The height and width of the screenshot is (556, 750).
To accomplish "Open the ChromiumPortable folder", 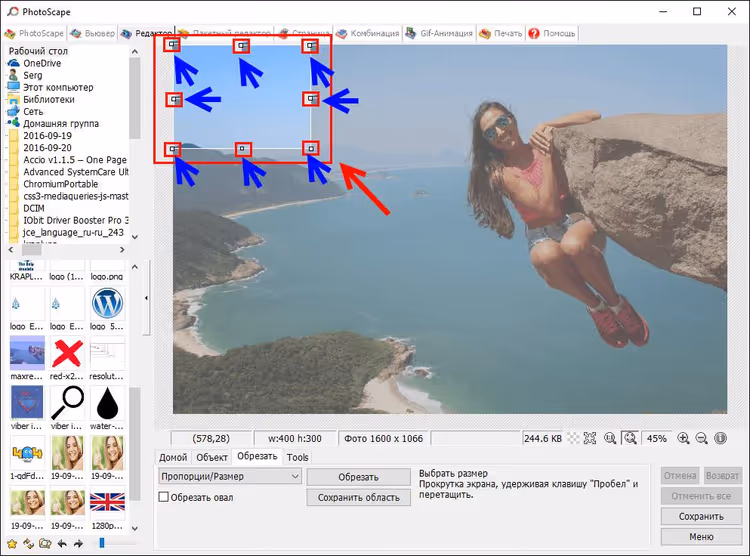I will pyautogui.click(x=60, y=184).
